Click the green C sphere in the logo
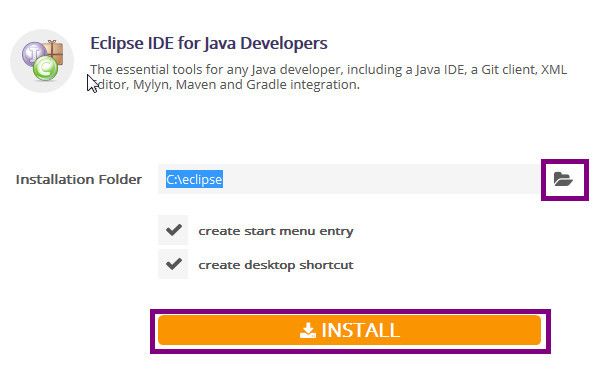Screen dimensions: 608x390 [45, 68]
